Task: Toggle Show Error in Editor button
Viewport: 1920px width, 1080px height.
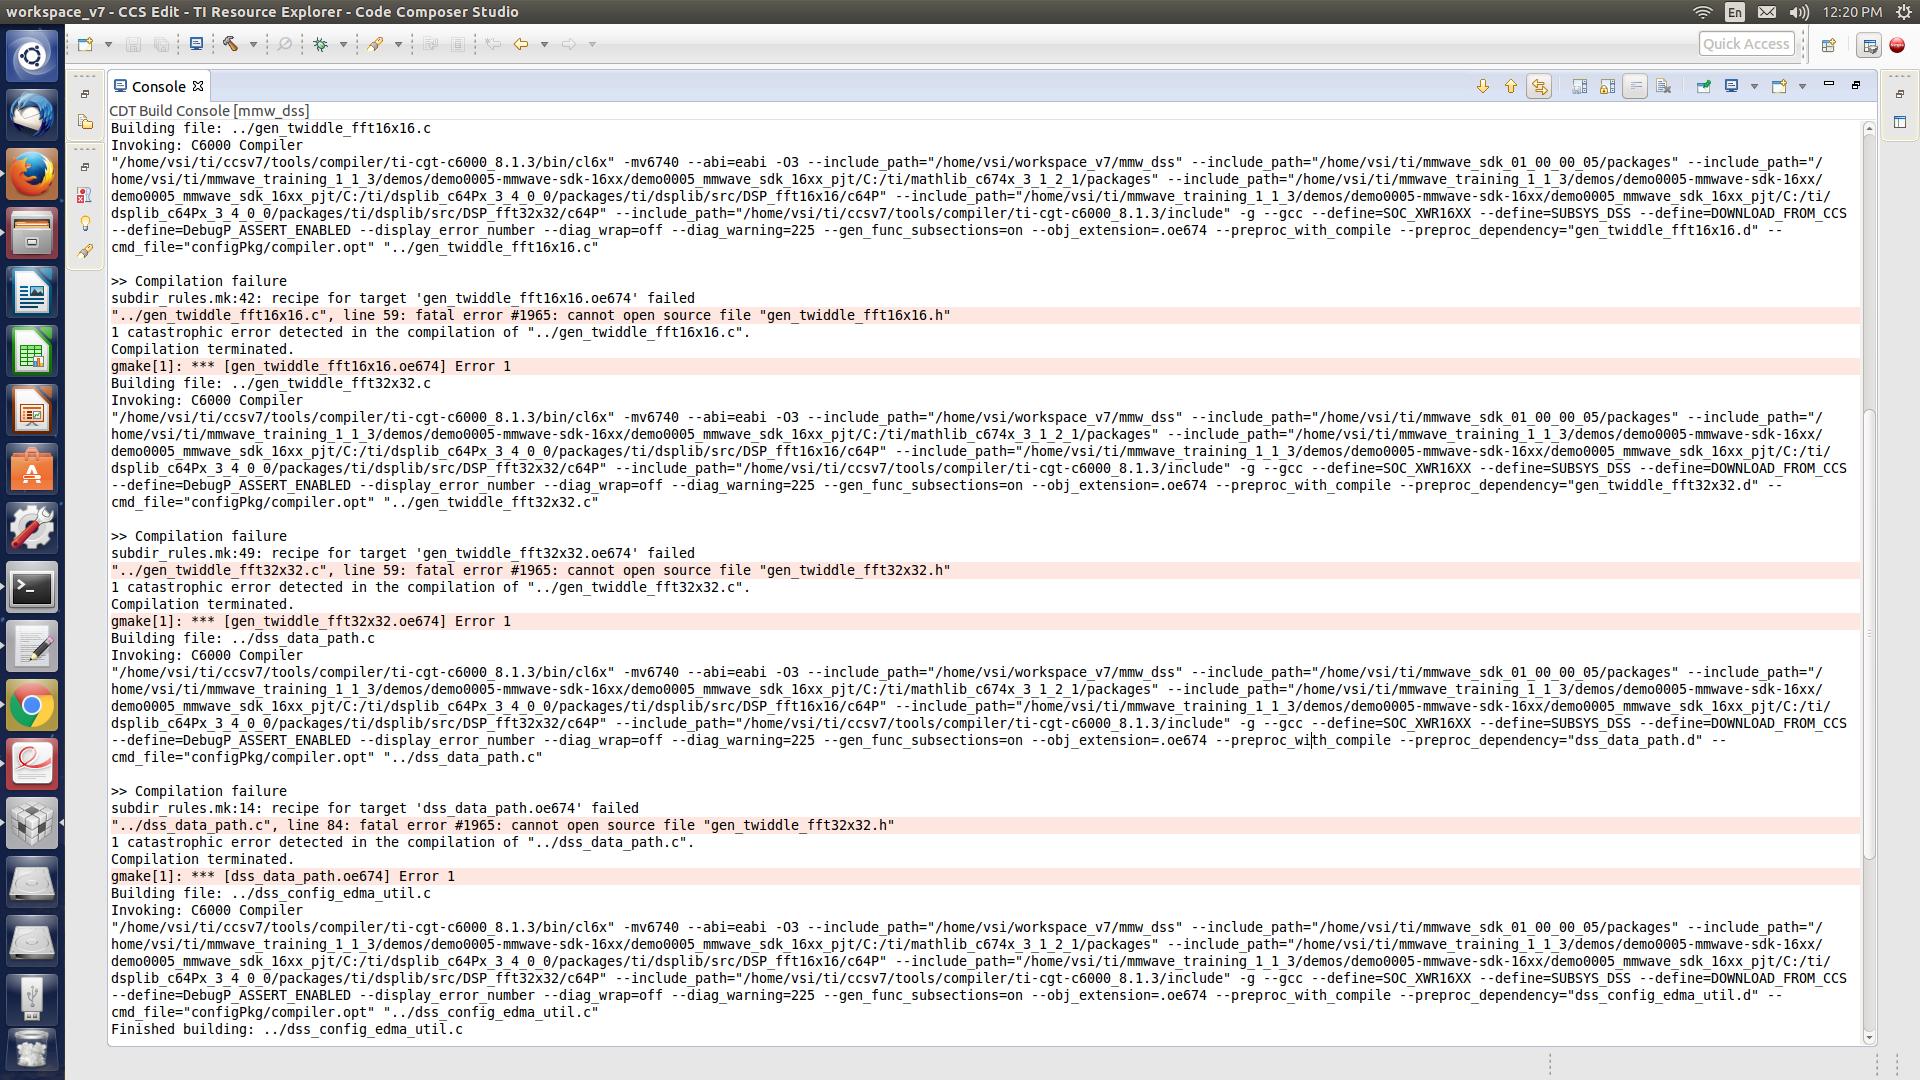Action: click(1539, 86)
